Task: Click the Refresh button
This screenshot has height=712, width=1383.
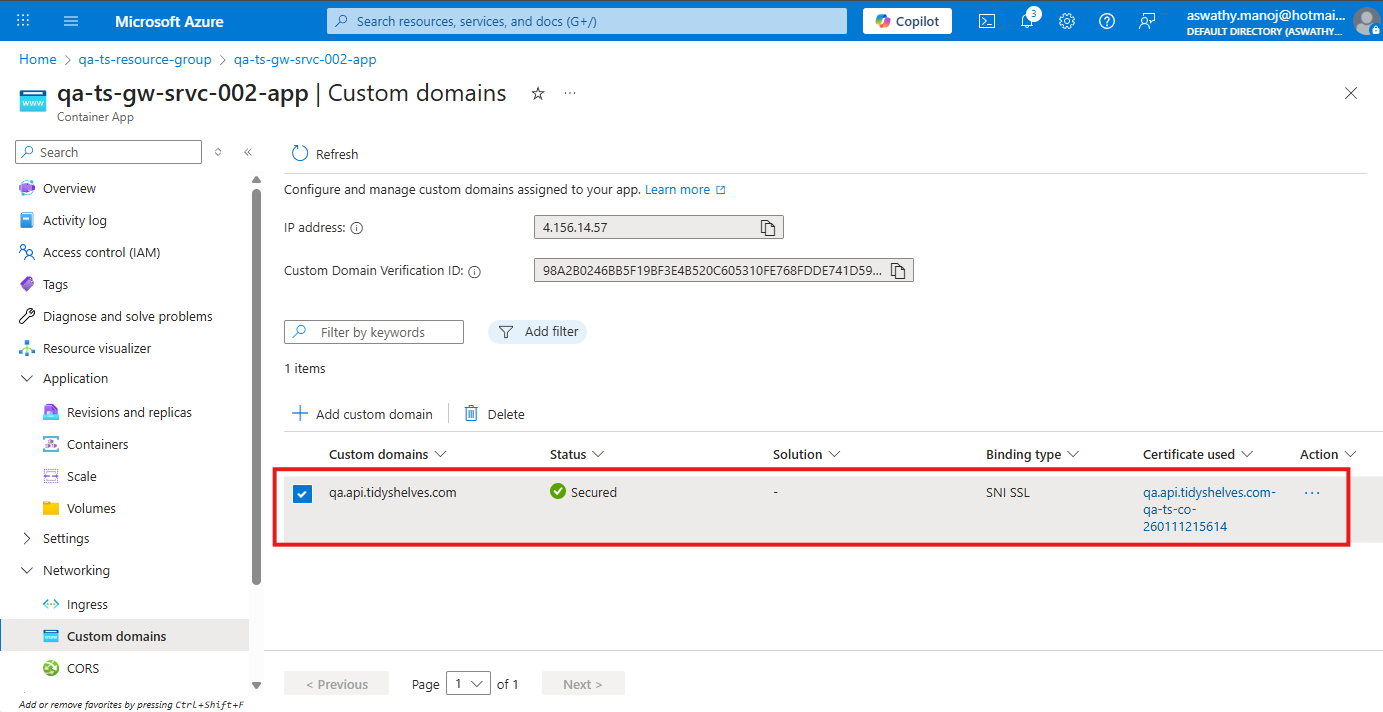Action: tap(325, 154)
